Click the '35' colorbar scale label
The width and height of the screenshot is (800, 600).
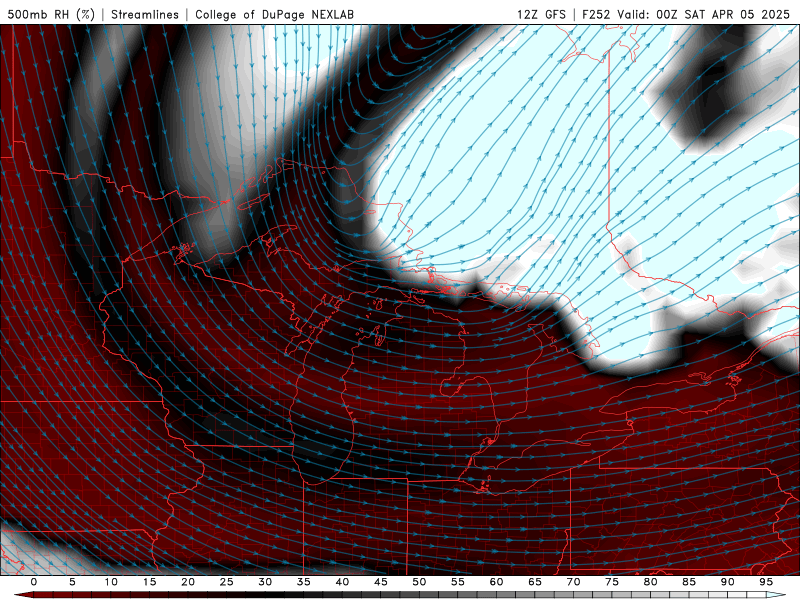click(x=304, y=582)
